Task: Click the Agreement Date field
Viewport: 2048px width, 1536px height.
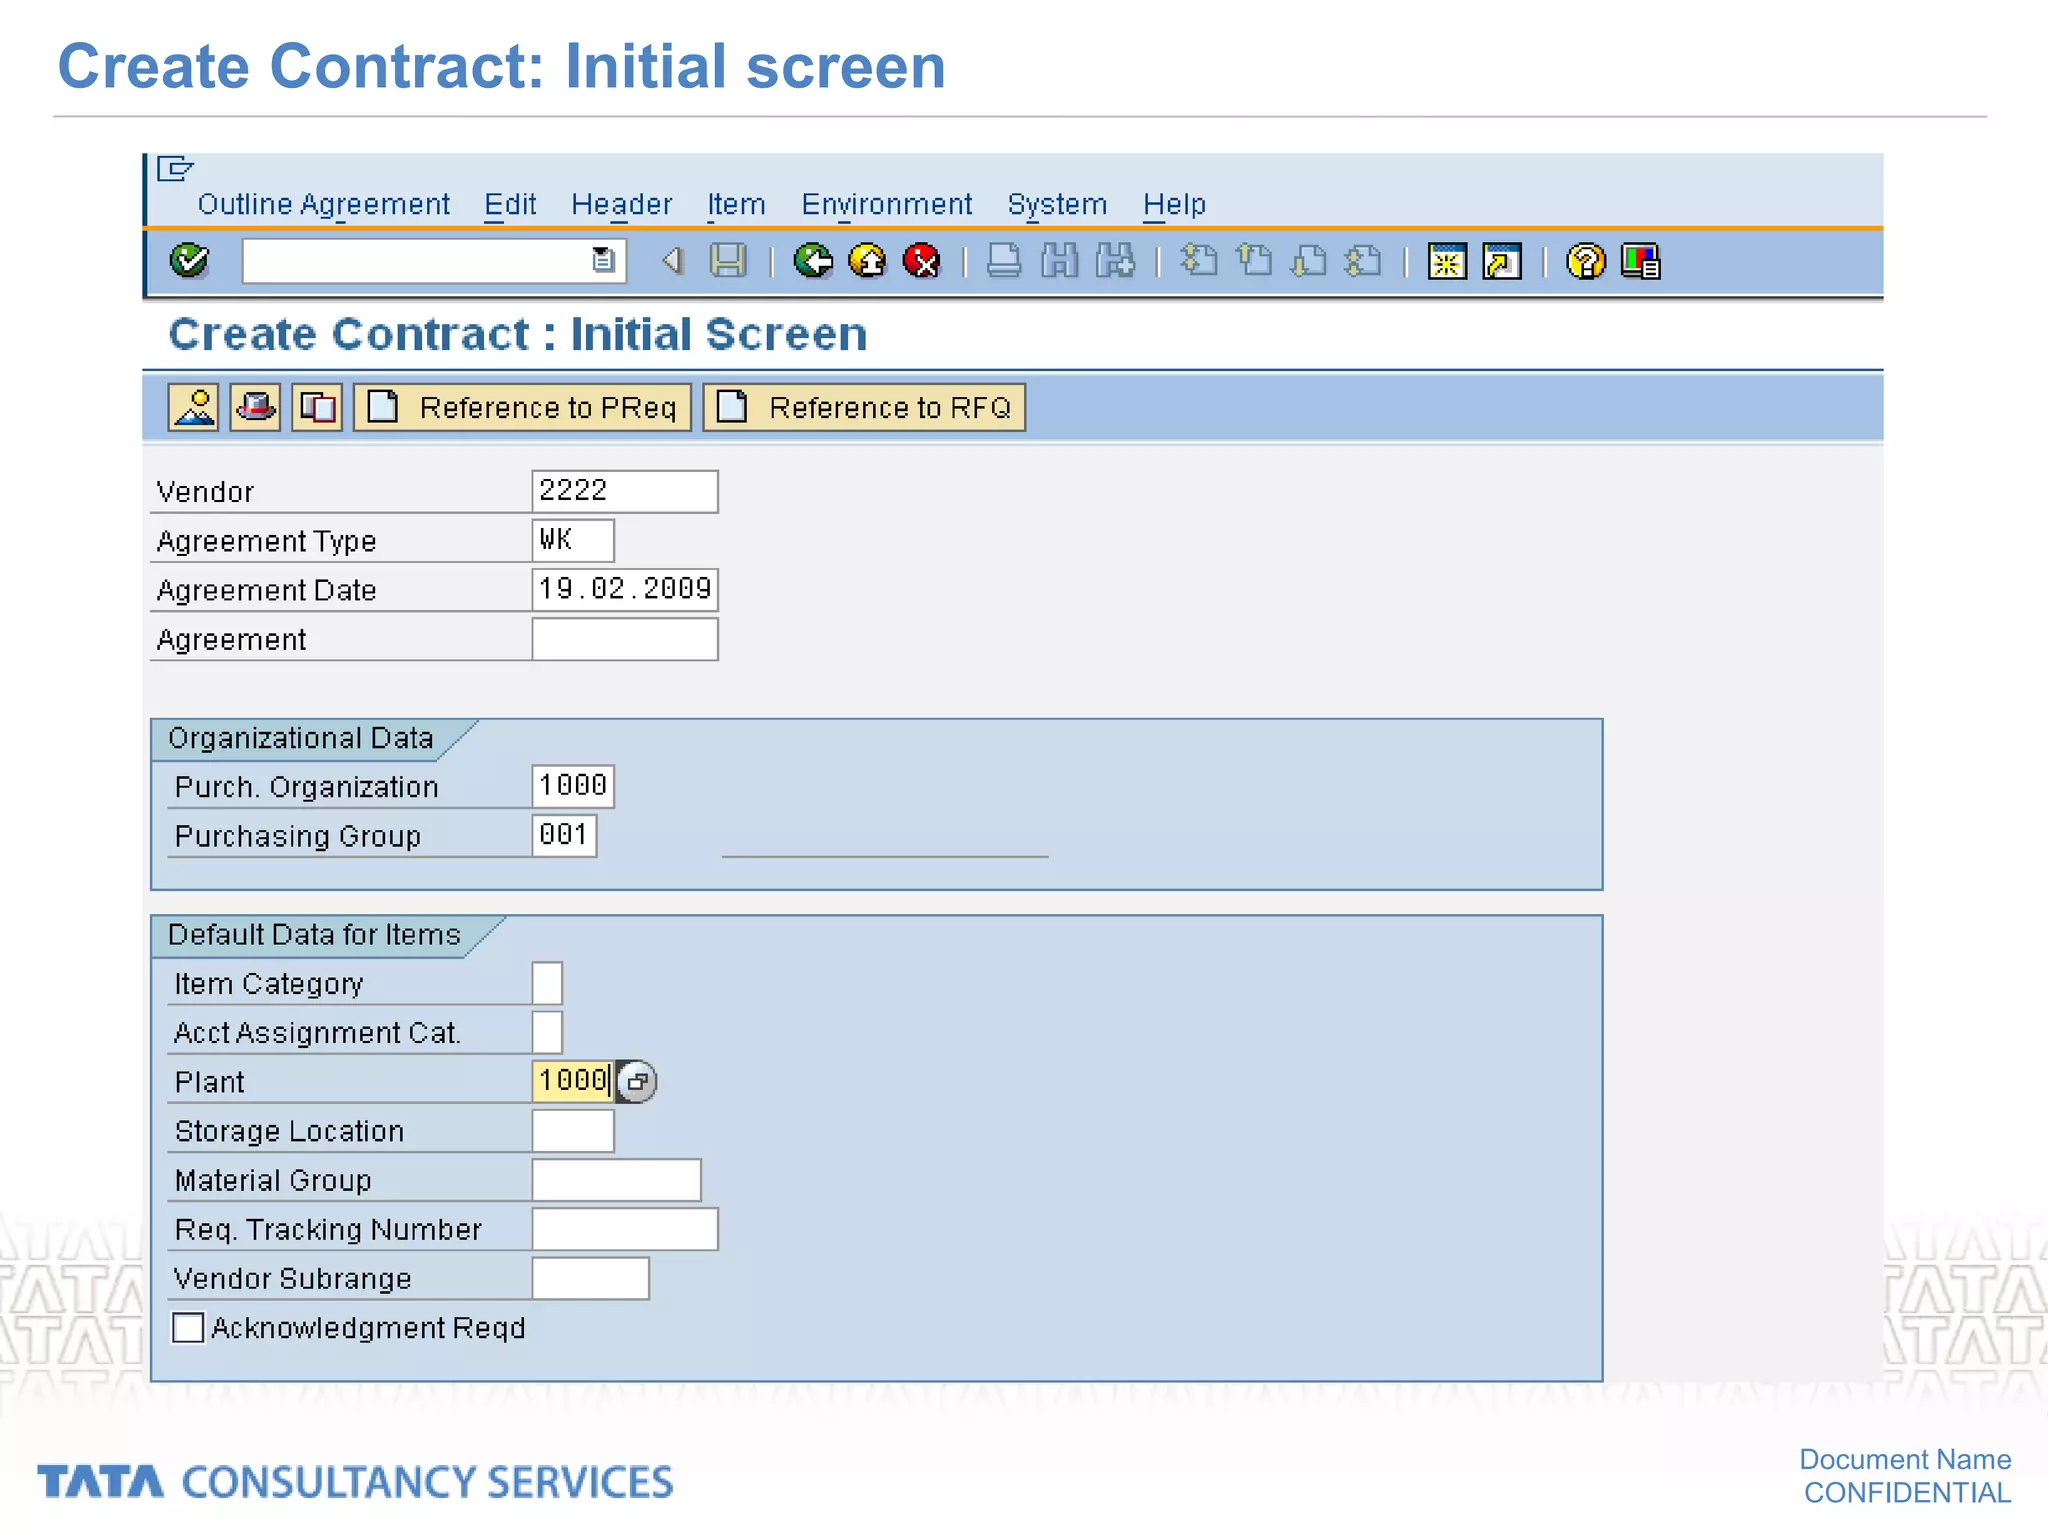Action: [624, 589]
